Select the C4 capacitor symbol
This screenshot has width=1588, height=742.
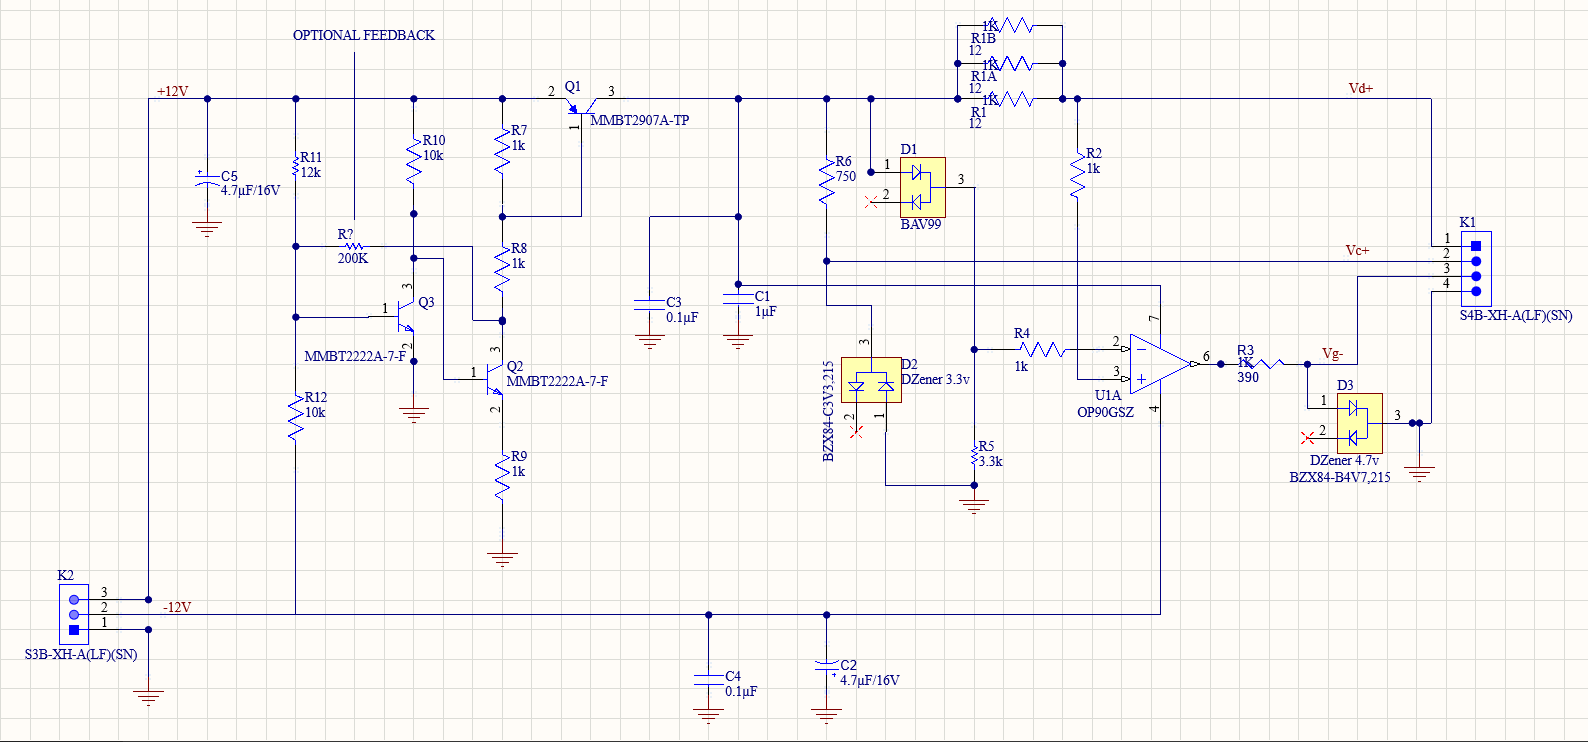click(x=708, y=681)
